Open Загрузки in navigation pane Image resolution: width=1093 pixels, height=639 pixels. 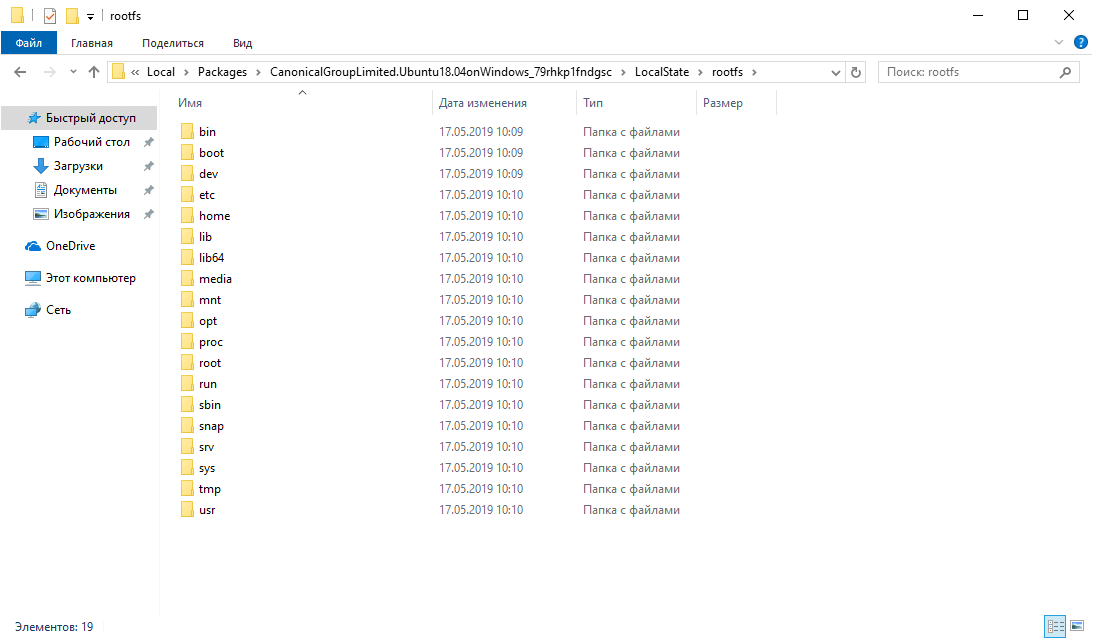[x=77, y=166]
